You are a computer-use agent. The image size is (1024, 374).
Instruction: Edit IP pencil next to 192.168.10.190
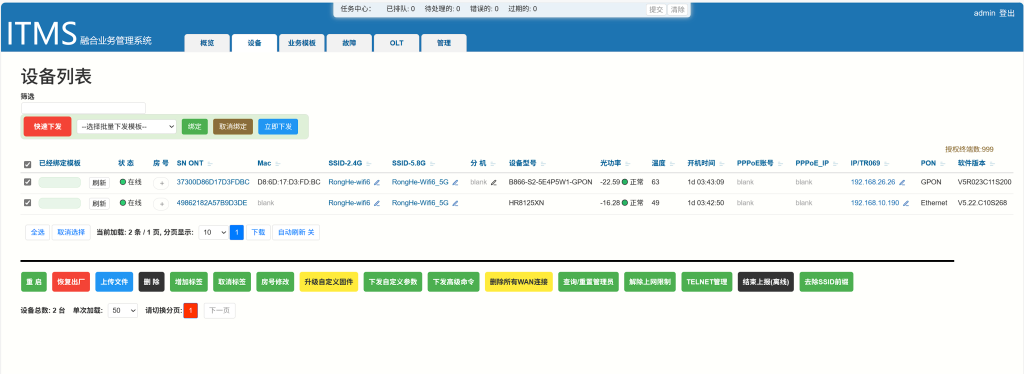click(x=905, y=203)
